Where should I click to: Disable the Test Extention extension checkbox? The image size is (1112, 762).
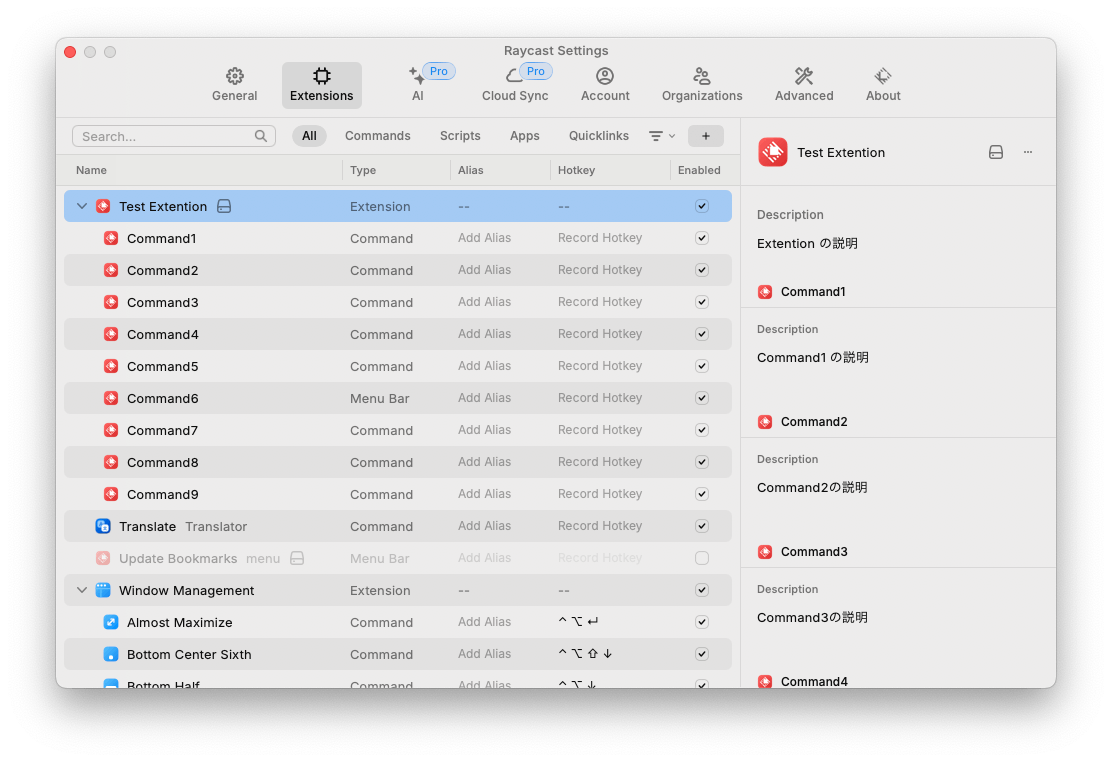[x=701, y=206]
